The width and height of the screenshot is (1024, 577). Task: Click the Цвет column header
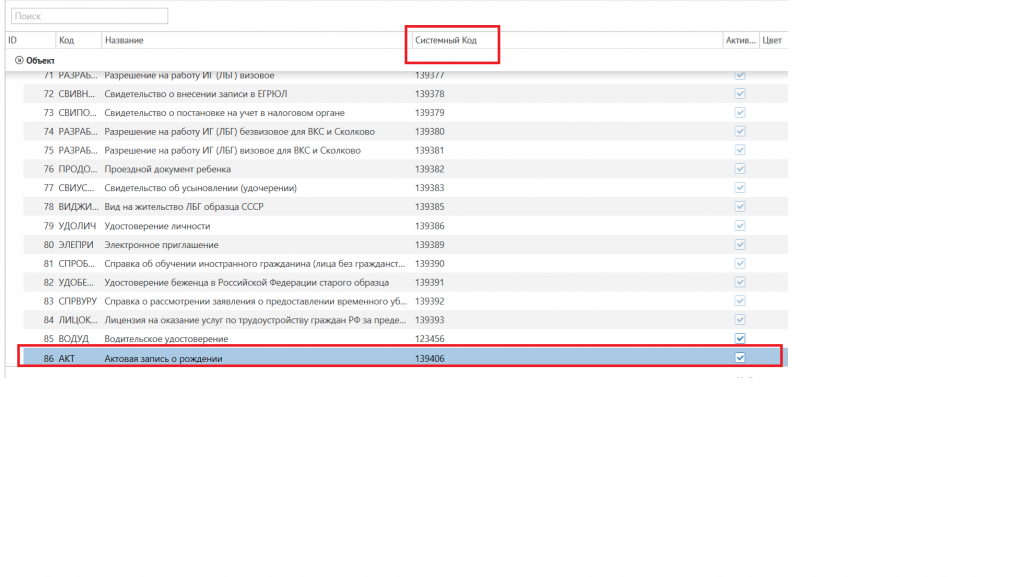point(772,40)
